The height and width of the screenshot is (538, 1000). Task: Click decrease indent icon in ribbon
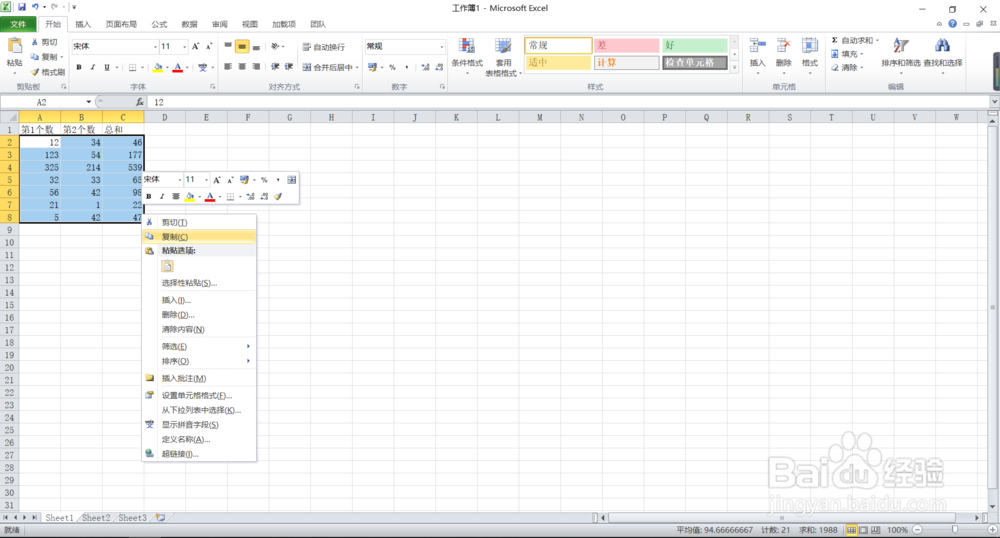point(275,66)
